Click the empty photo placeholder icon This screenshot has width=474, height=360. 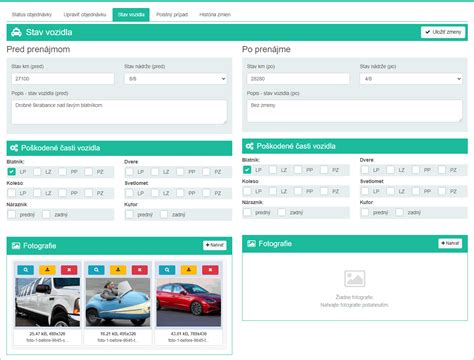point(354,279)
